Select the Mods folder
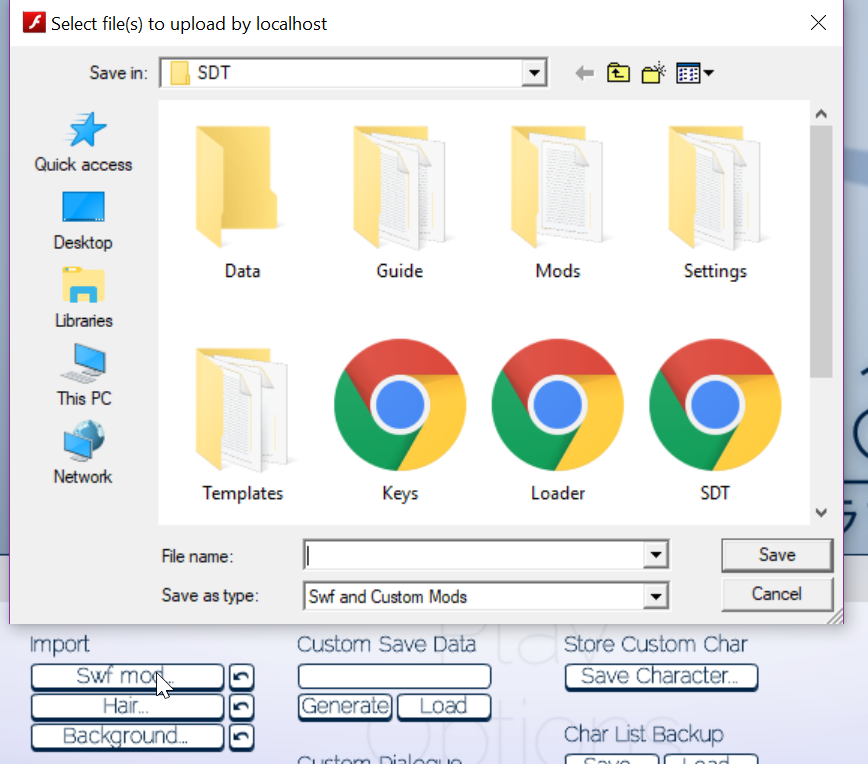 tap(557, 200)
